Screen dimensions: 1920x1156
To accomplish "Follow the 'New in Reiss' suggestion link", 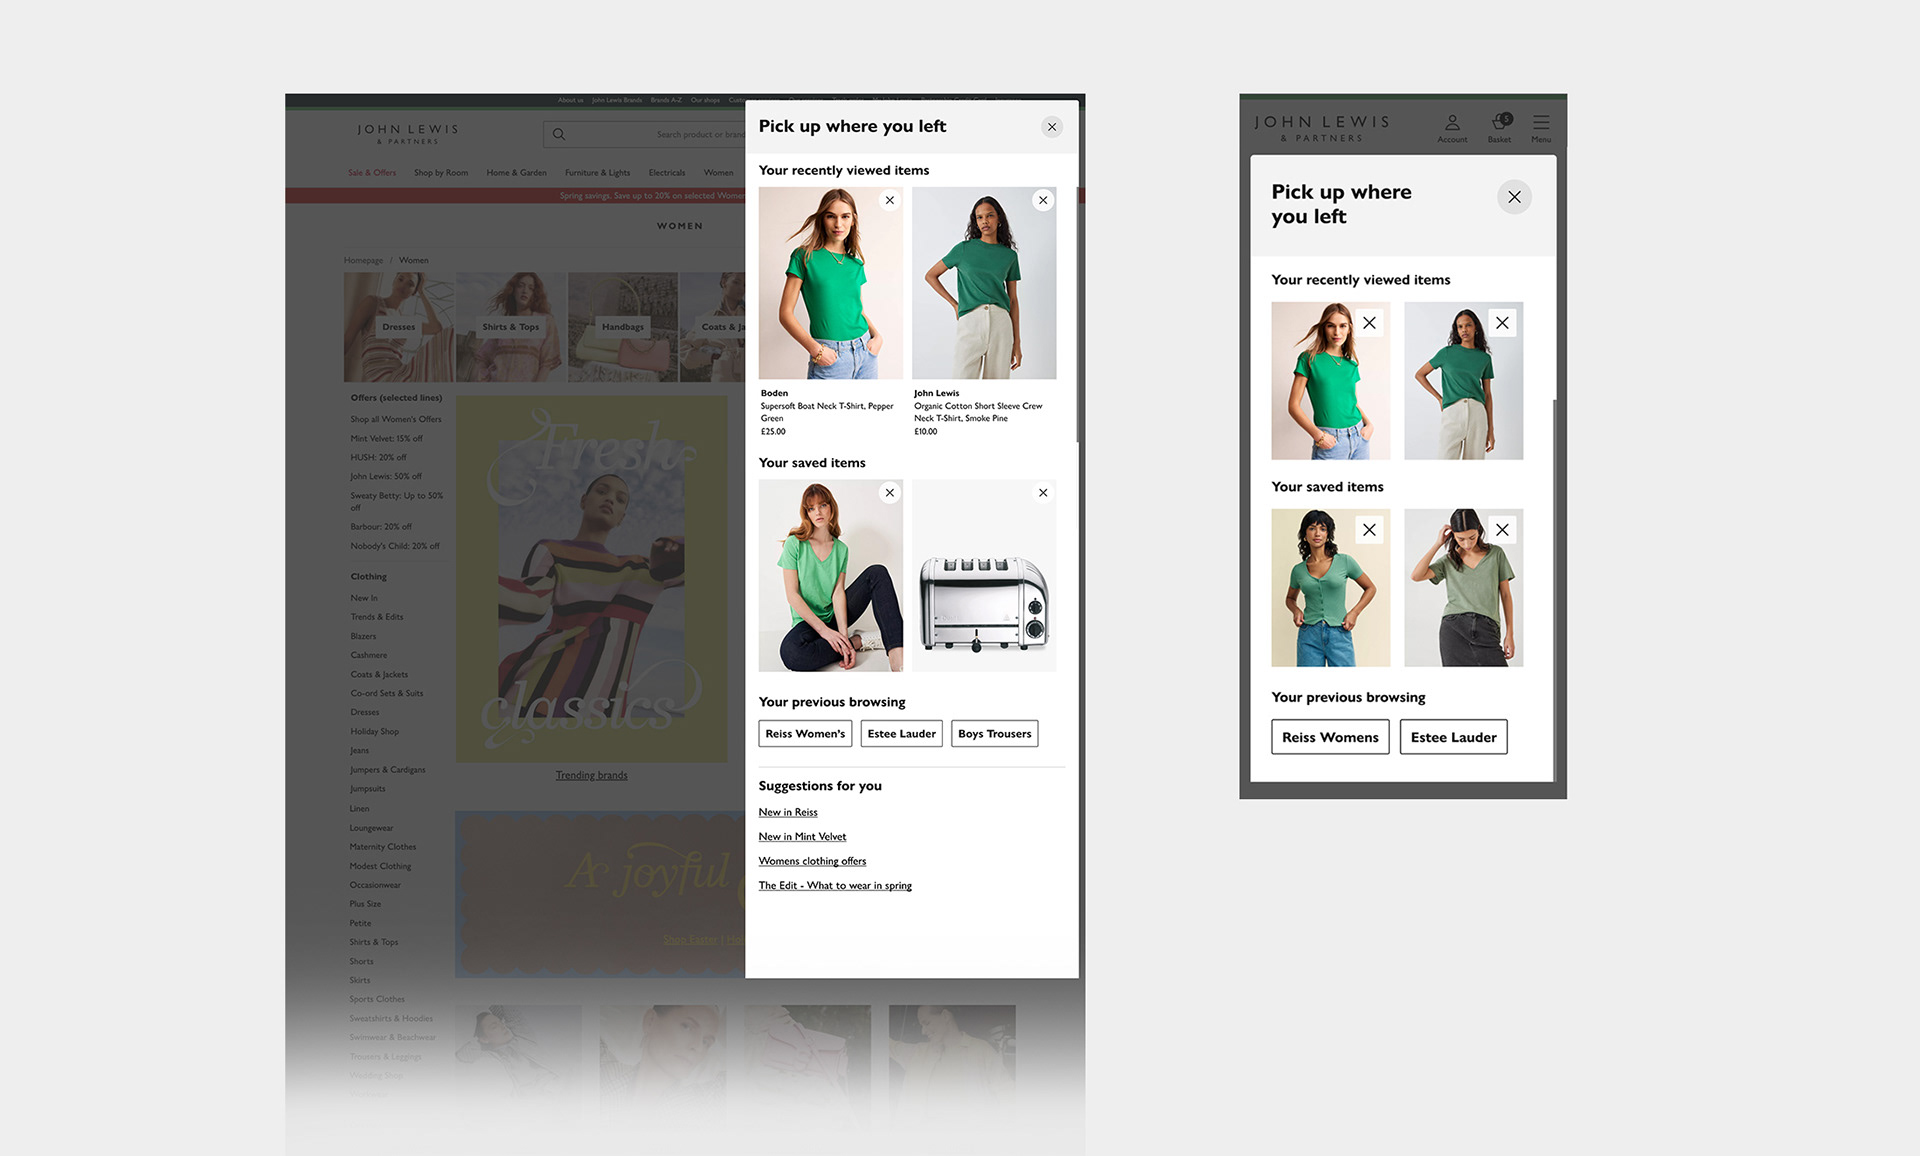I will (x=788, y=812).
